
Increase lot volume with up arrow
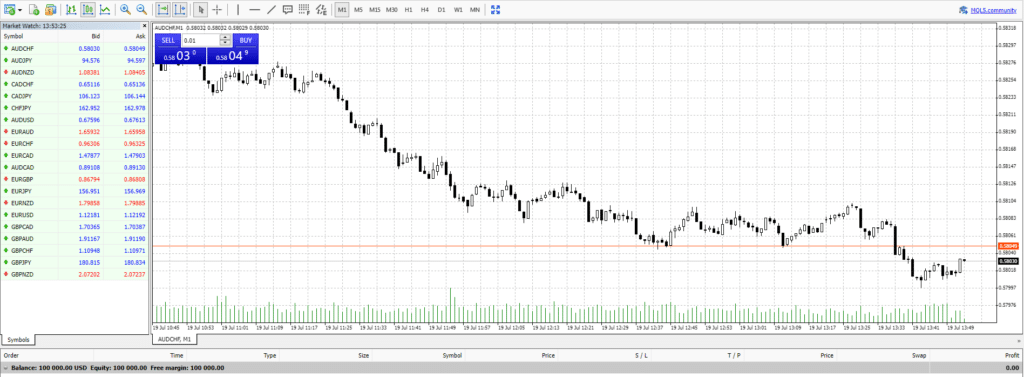[x=225, y=37]
